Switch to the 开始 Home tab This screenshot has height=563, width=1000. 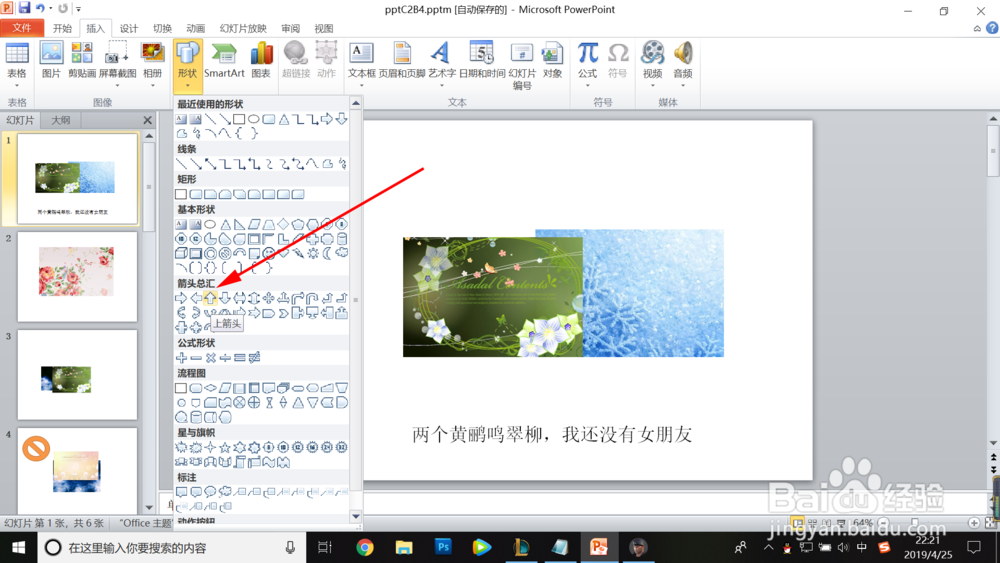(62, 28)
